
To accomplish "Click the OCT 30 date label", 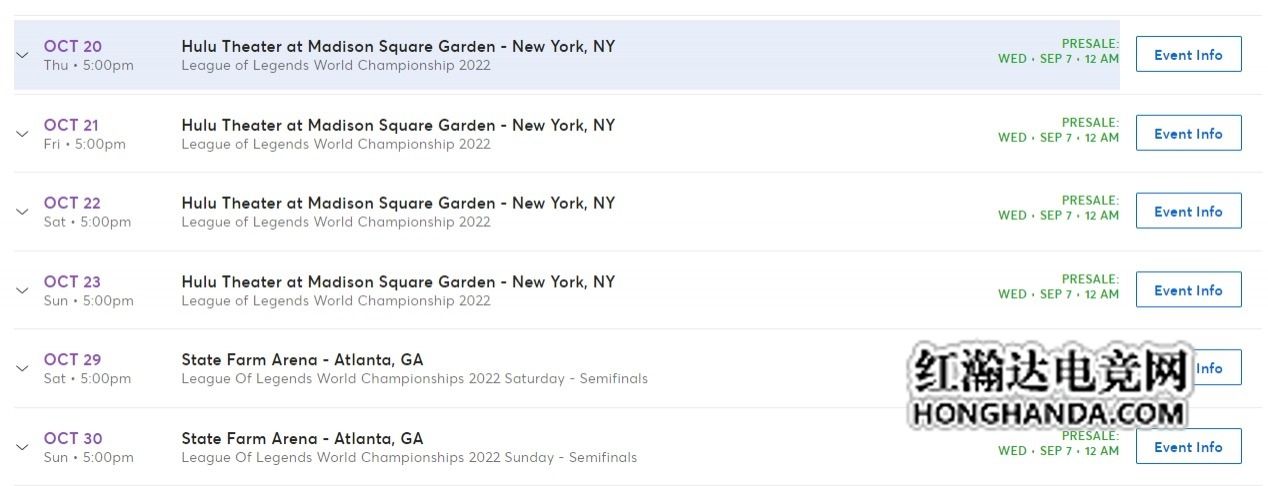I will point(72,438).
